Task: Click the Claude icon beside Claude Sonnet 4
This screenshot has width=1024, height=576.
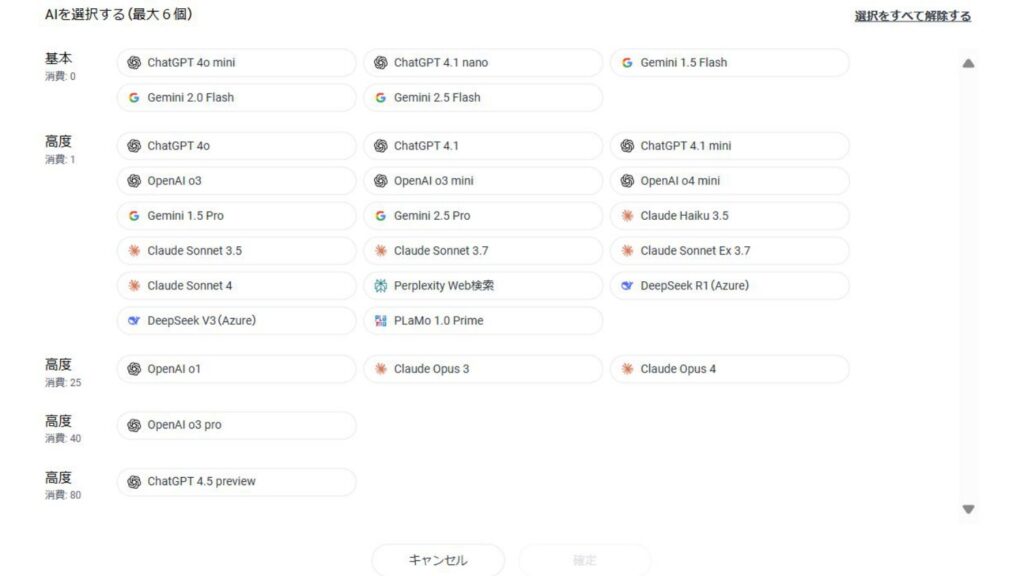Action: coord(134,285)
